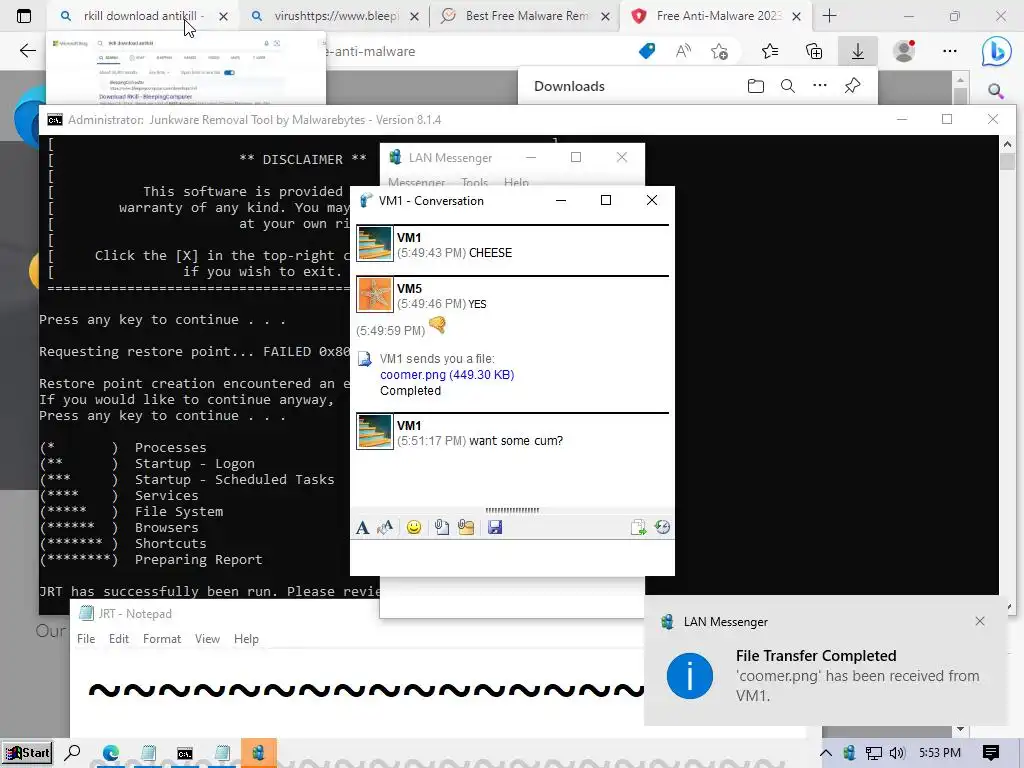Click the LAN Messenger tray icon
The image size is (1024, 768).
coord(849,753)
